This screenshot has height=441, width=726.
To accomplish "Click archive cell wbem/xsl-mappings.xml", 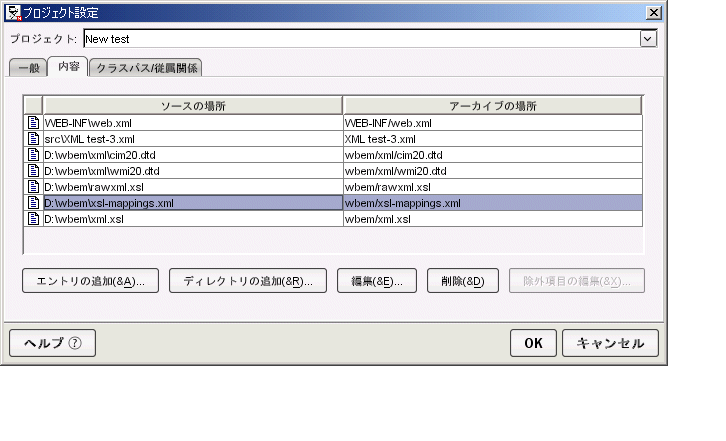I will point(493,202).
